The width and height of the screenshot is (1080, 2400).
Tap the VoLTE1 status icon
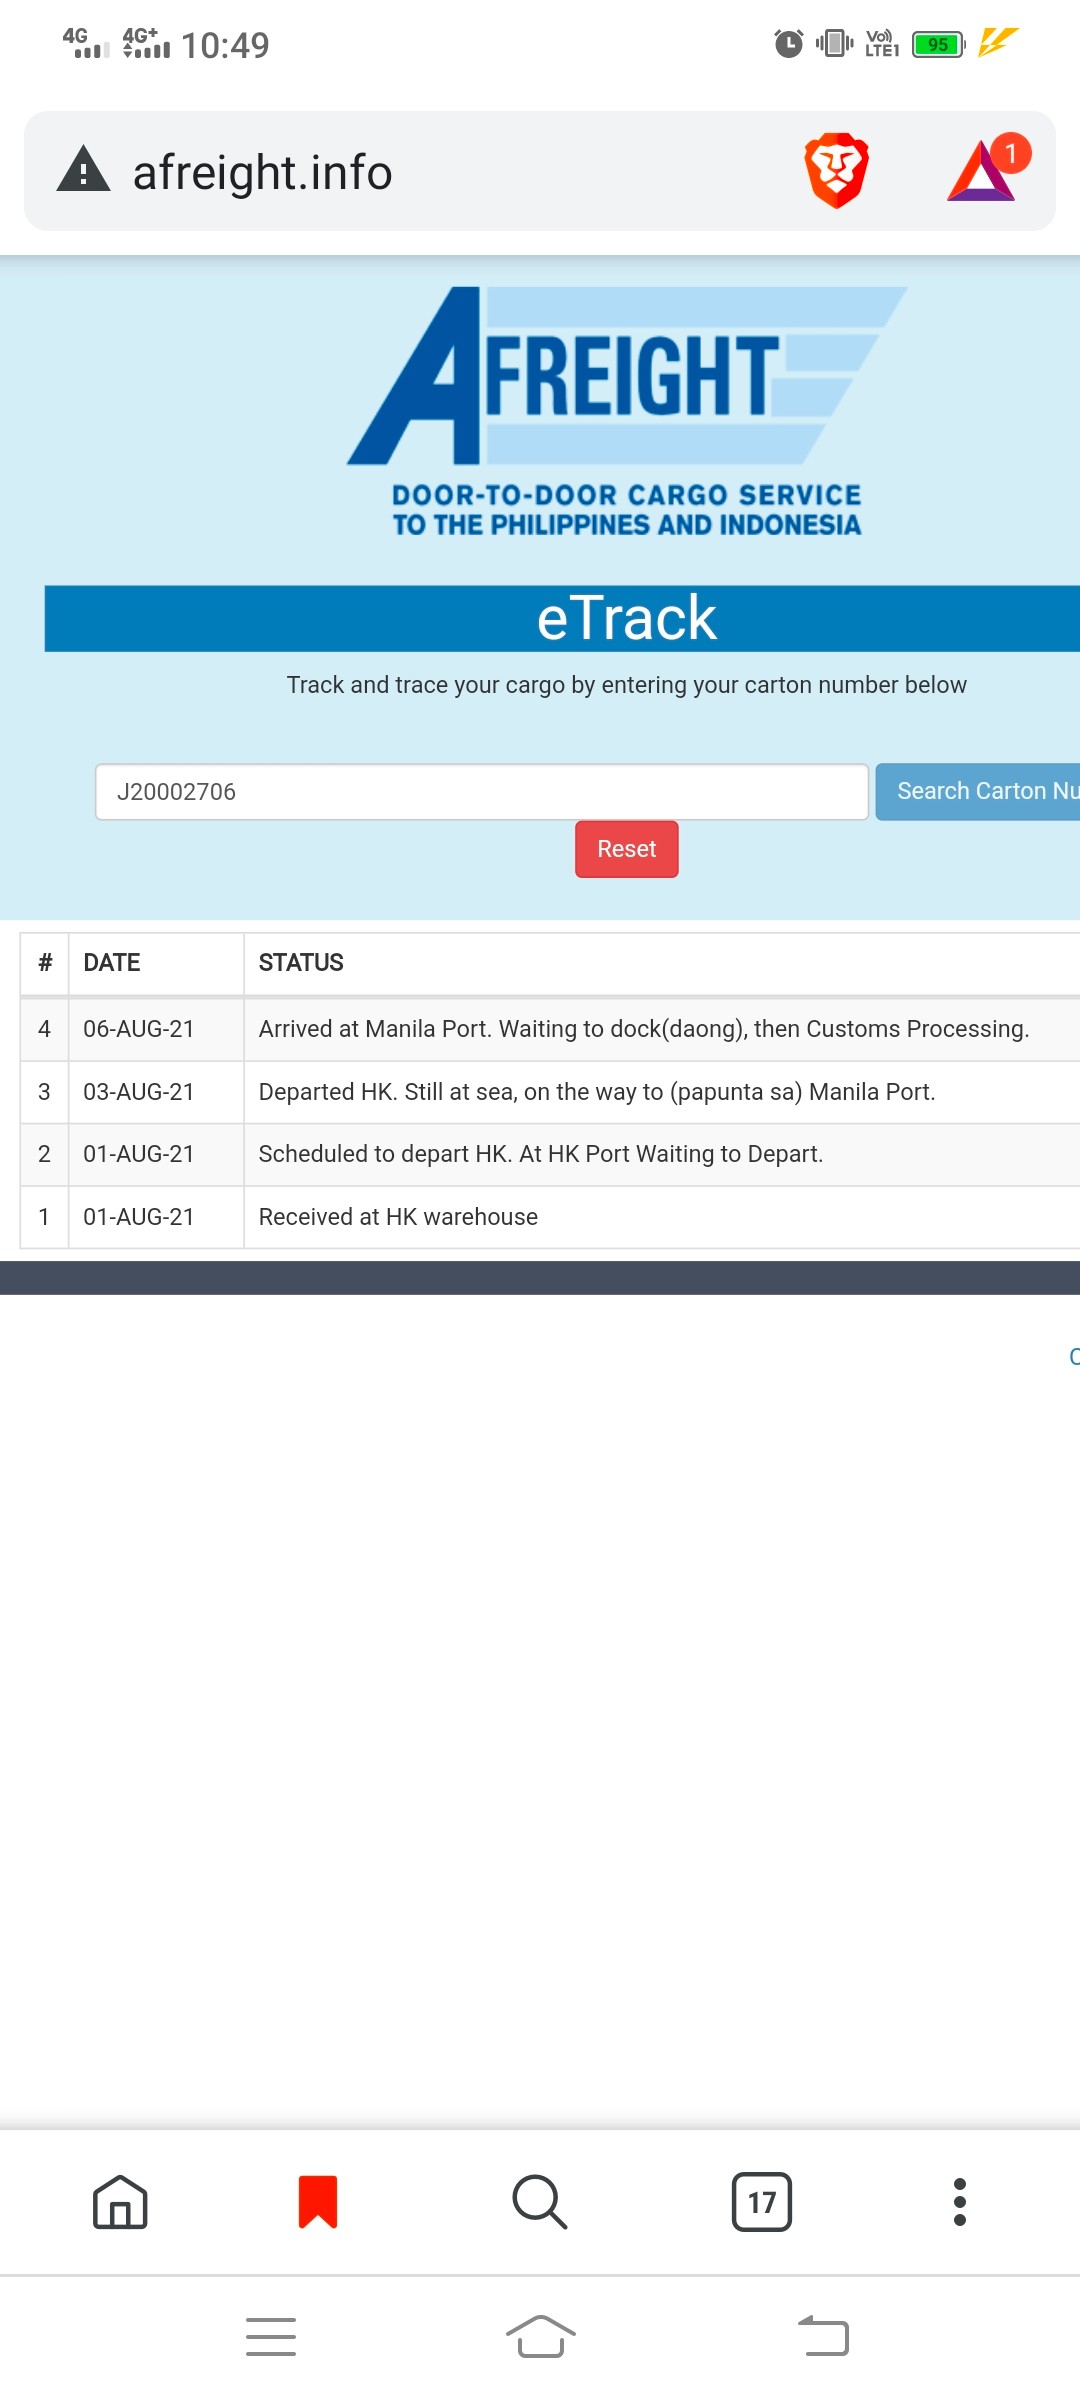click(882, 44)
